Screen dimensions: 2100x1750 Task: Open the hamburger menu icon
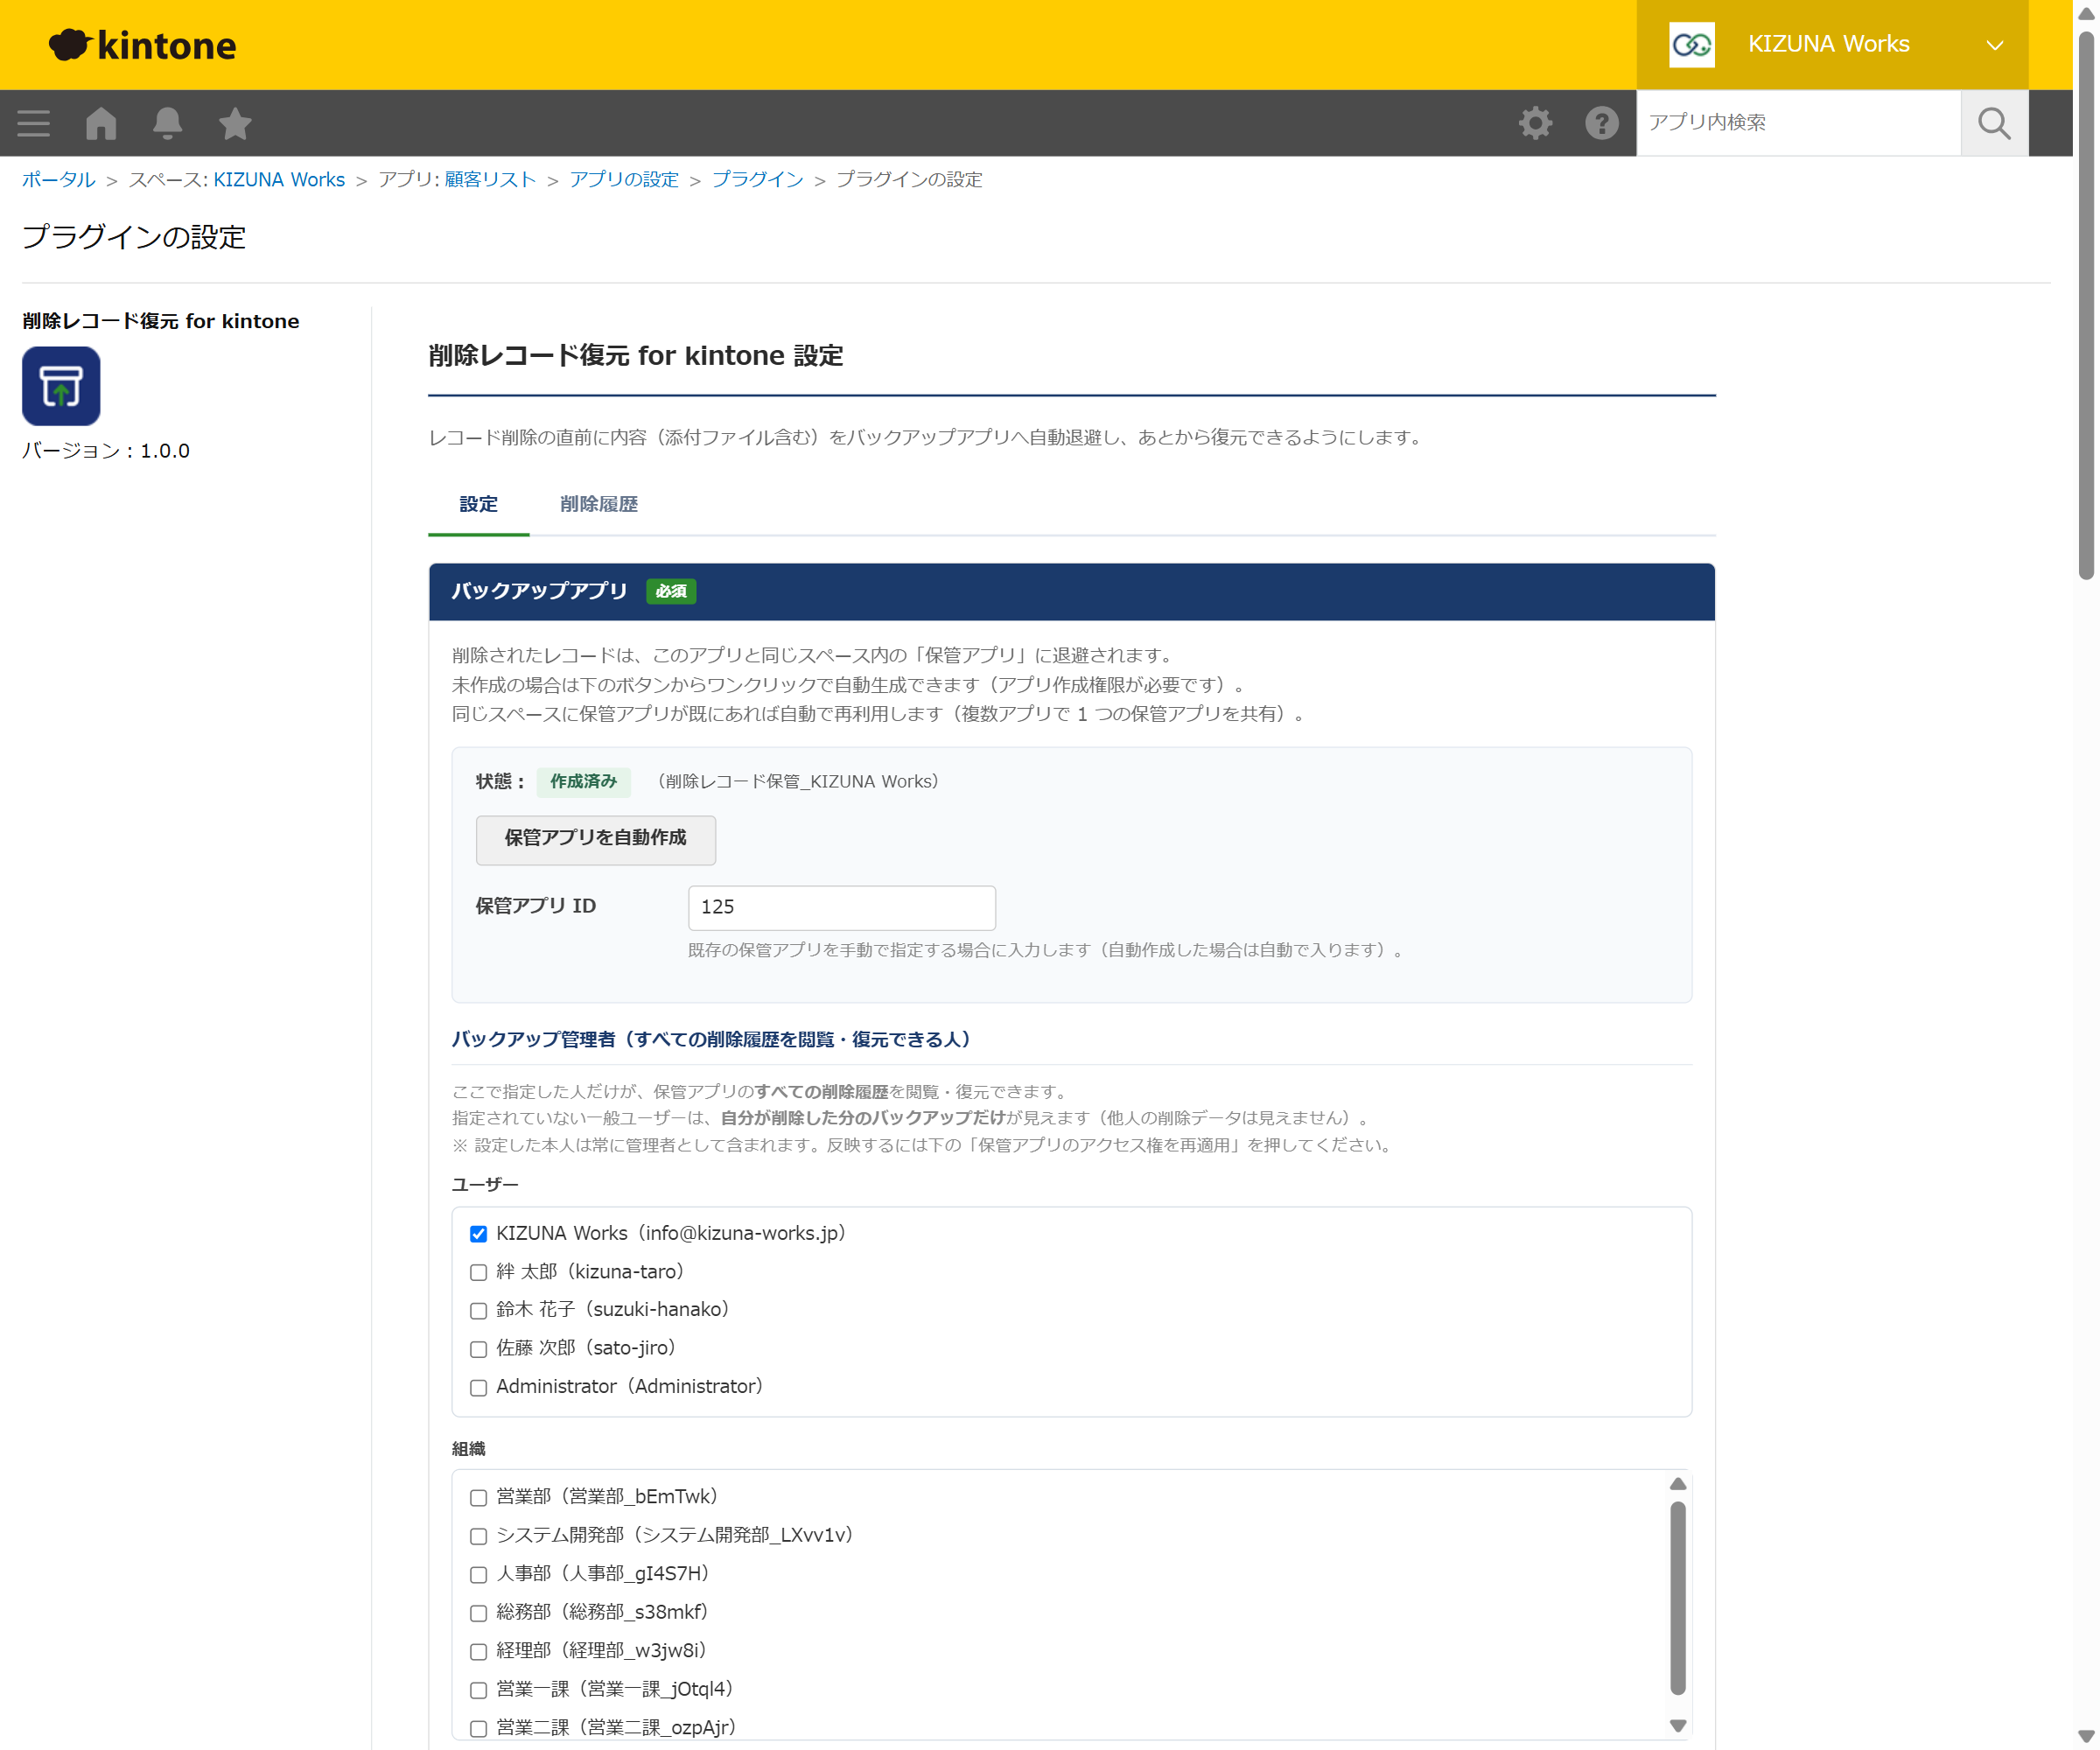point(33,123)
